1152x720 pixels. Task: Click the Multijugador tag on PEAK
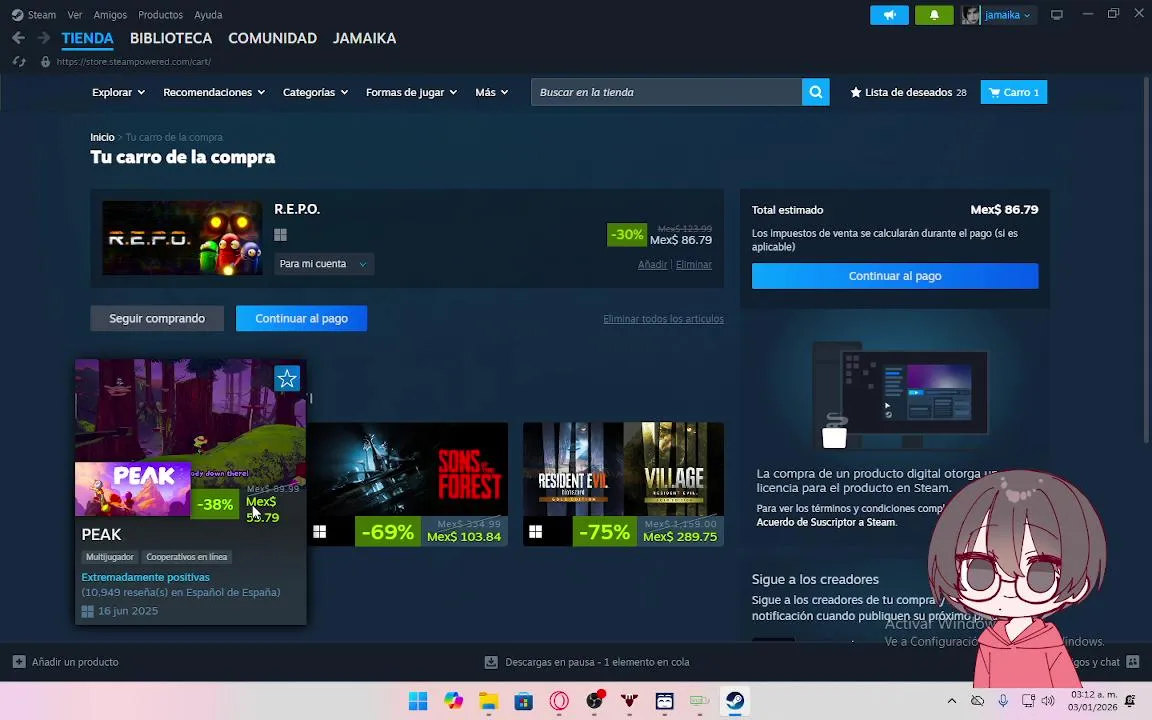[x=110, y=557]
